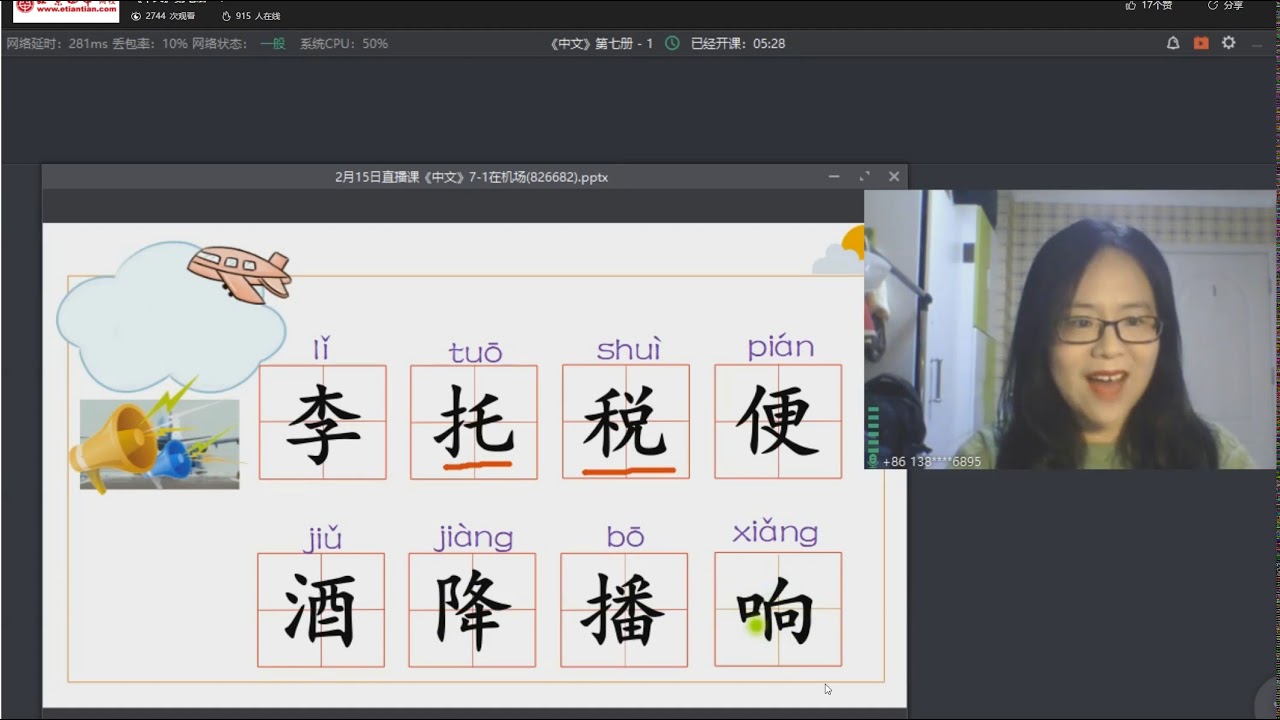Viewport: 1280px width, 720px height.
Task: Click the eye icon beside 2744 次观看
Action: click(136, 16)
